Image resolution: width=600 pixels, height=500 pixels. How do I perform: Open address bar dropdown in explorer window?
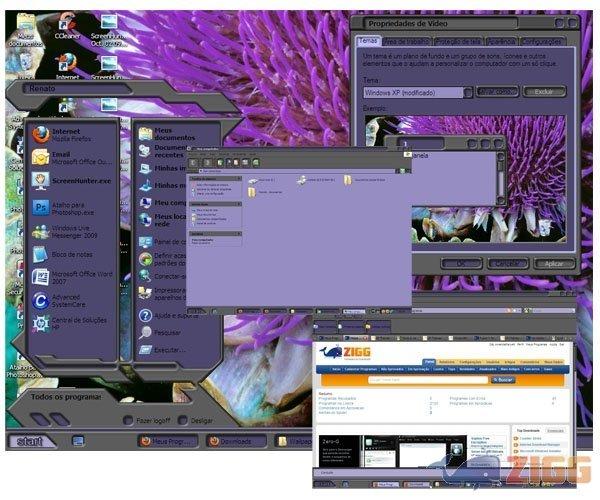pos(397,171)
